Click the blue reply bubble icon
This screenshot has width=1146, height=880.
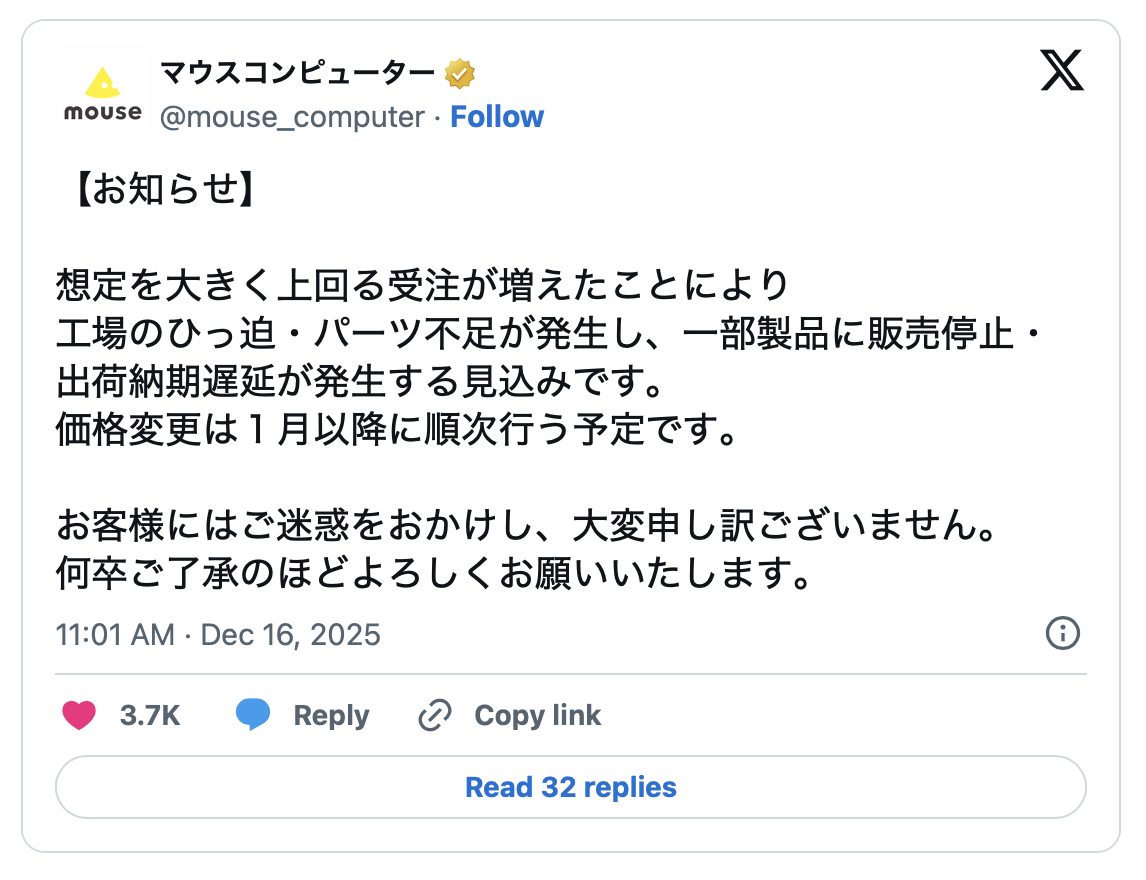click(253, 715)
